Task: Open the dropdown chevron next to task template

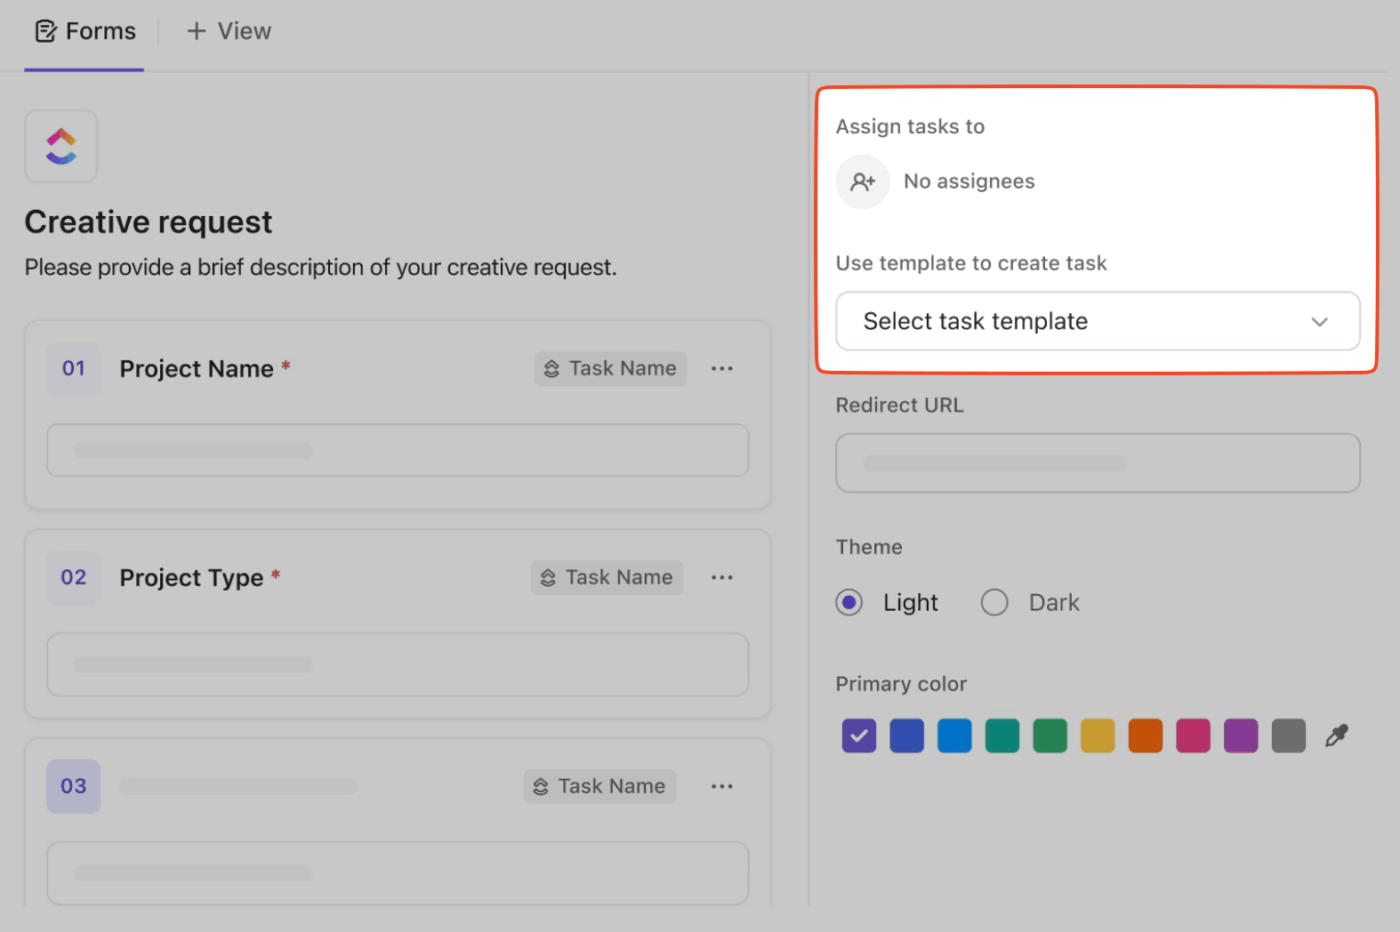Action: tap(1319, 321)
